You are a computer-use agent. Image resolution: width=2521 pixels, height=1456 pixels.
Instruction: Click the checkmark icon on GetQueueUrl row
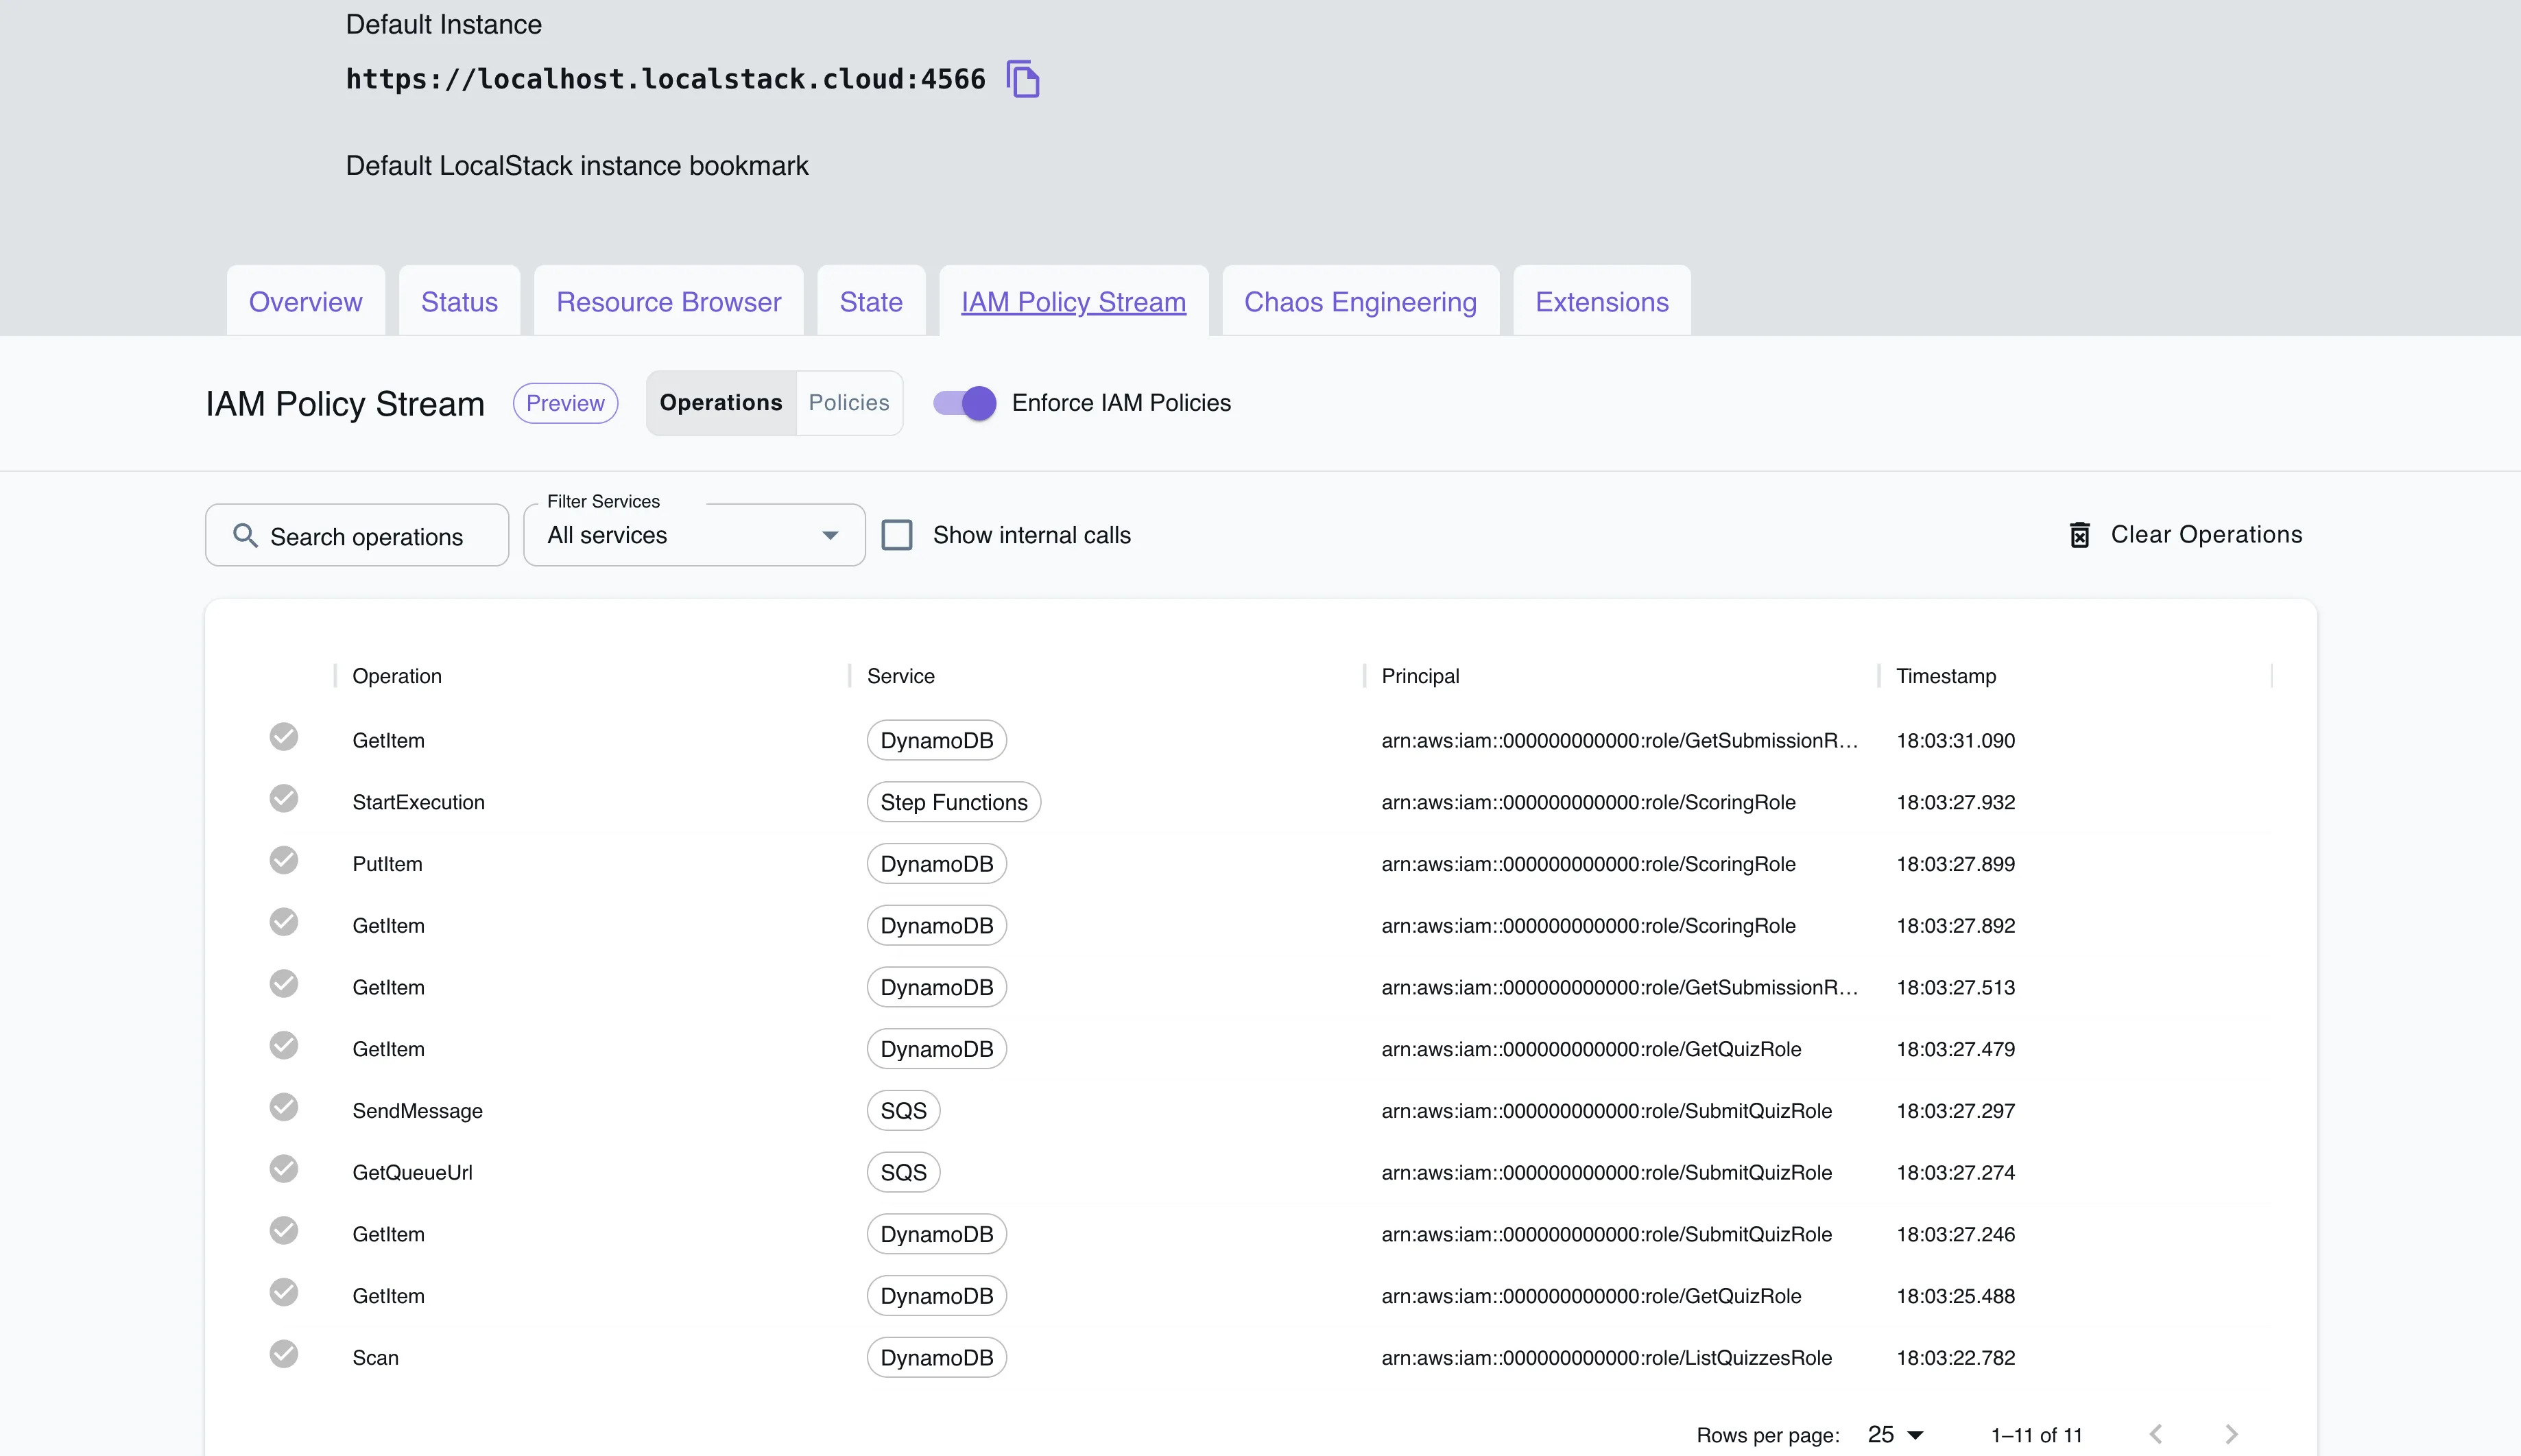pyautogui.click(x=283, y=1172)
